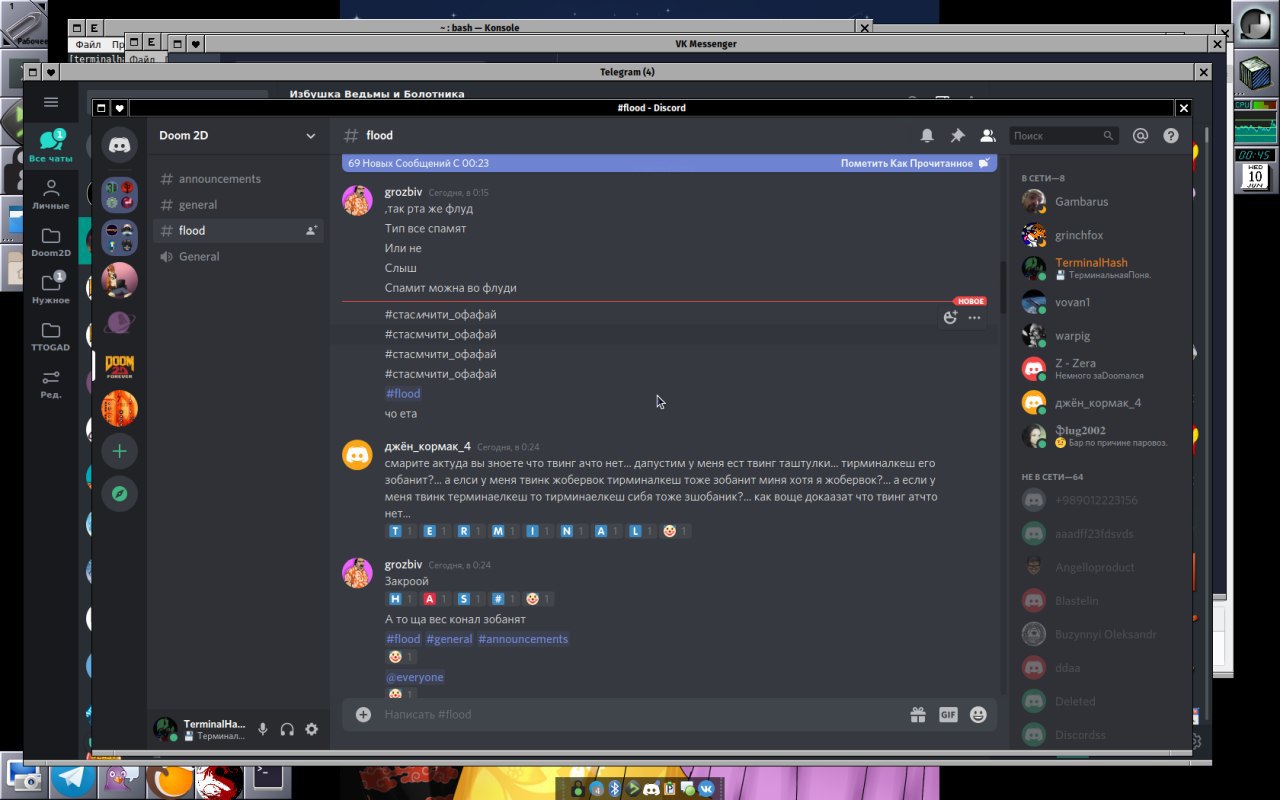
Task: Focus the 'Поиск' search field
Action: tap(1063, 136)
